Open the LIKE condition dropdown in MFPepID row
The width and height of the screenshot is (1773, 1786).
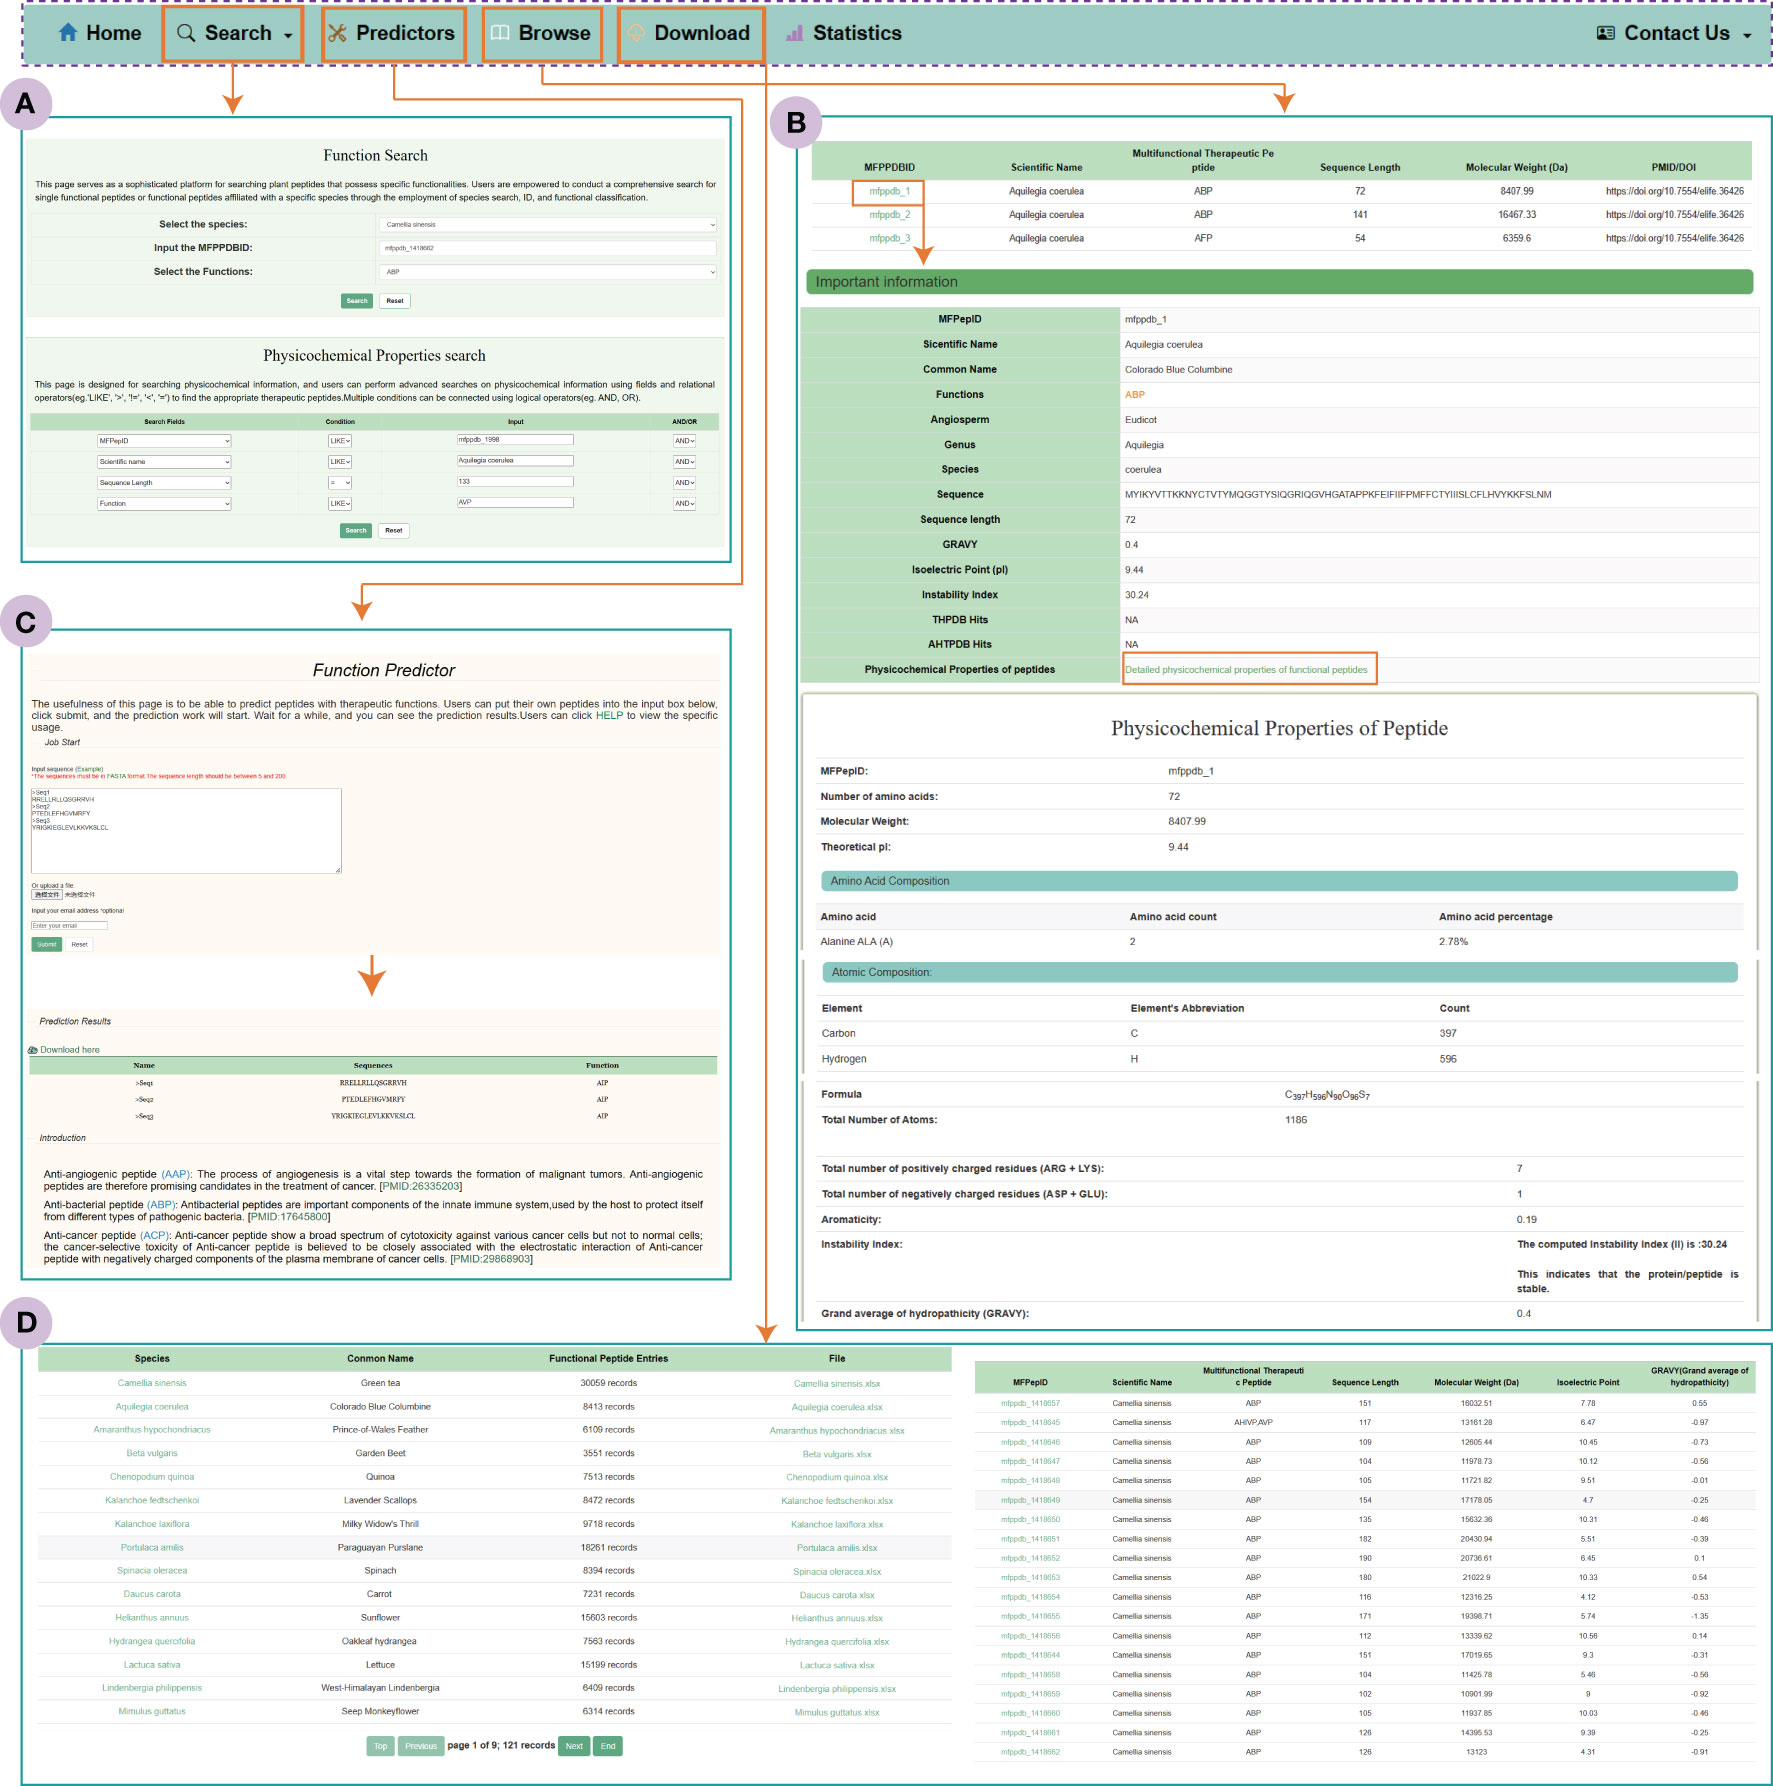340,441
